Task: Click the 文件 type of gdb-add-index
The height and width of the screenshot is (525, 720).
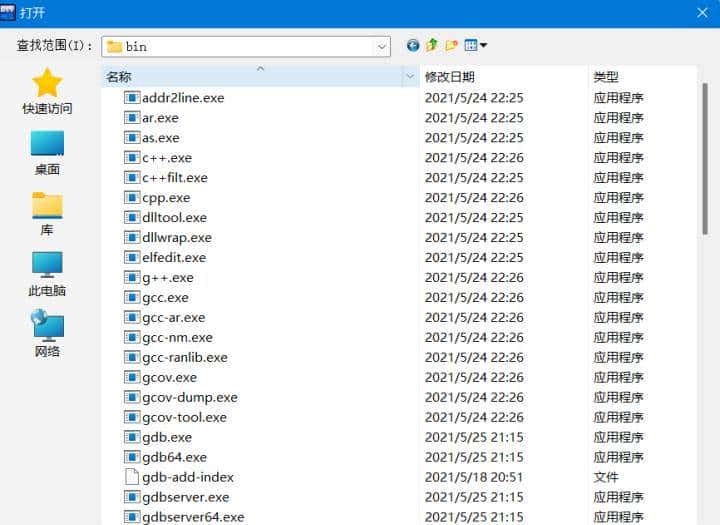Action: 606,477
